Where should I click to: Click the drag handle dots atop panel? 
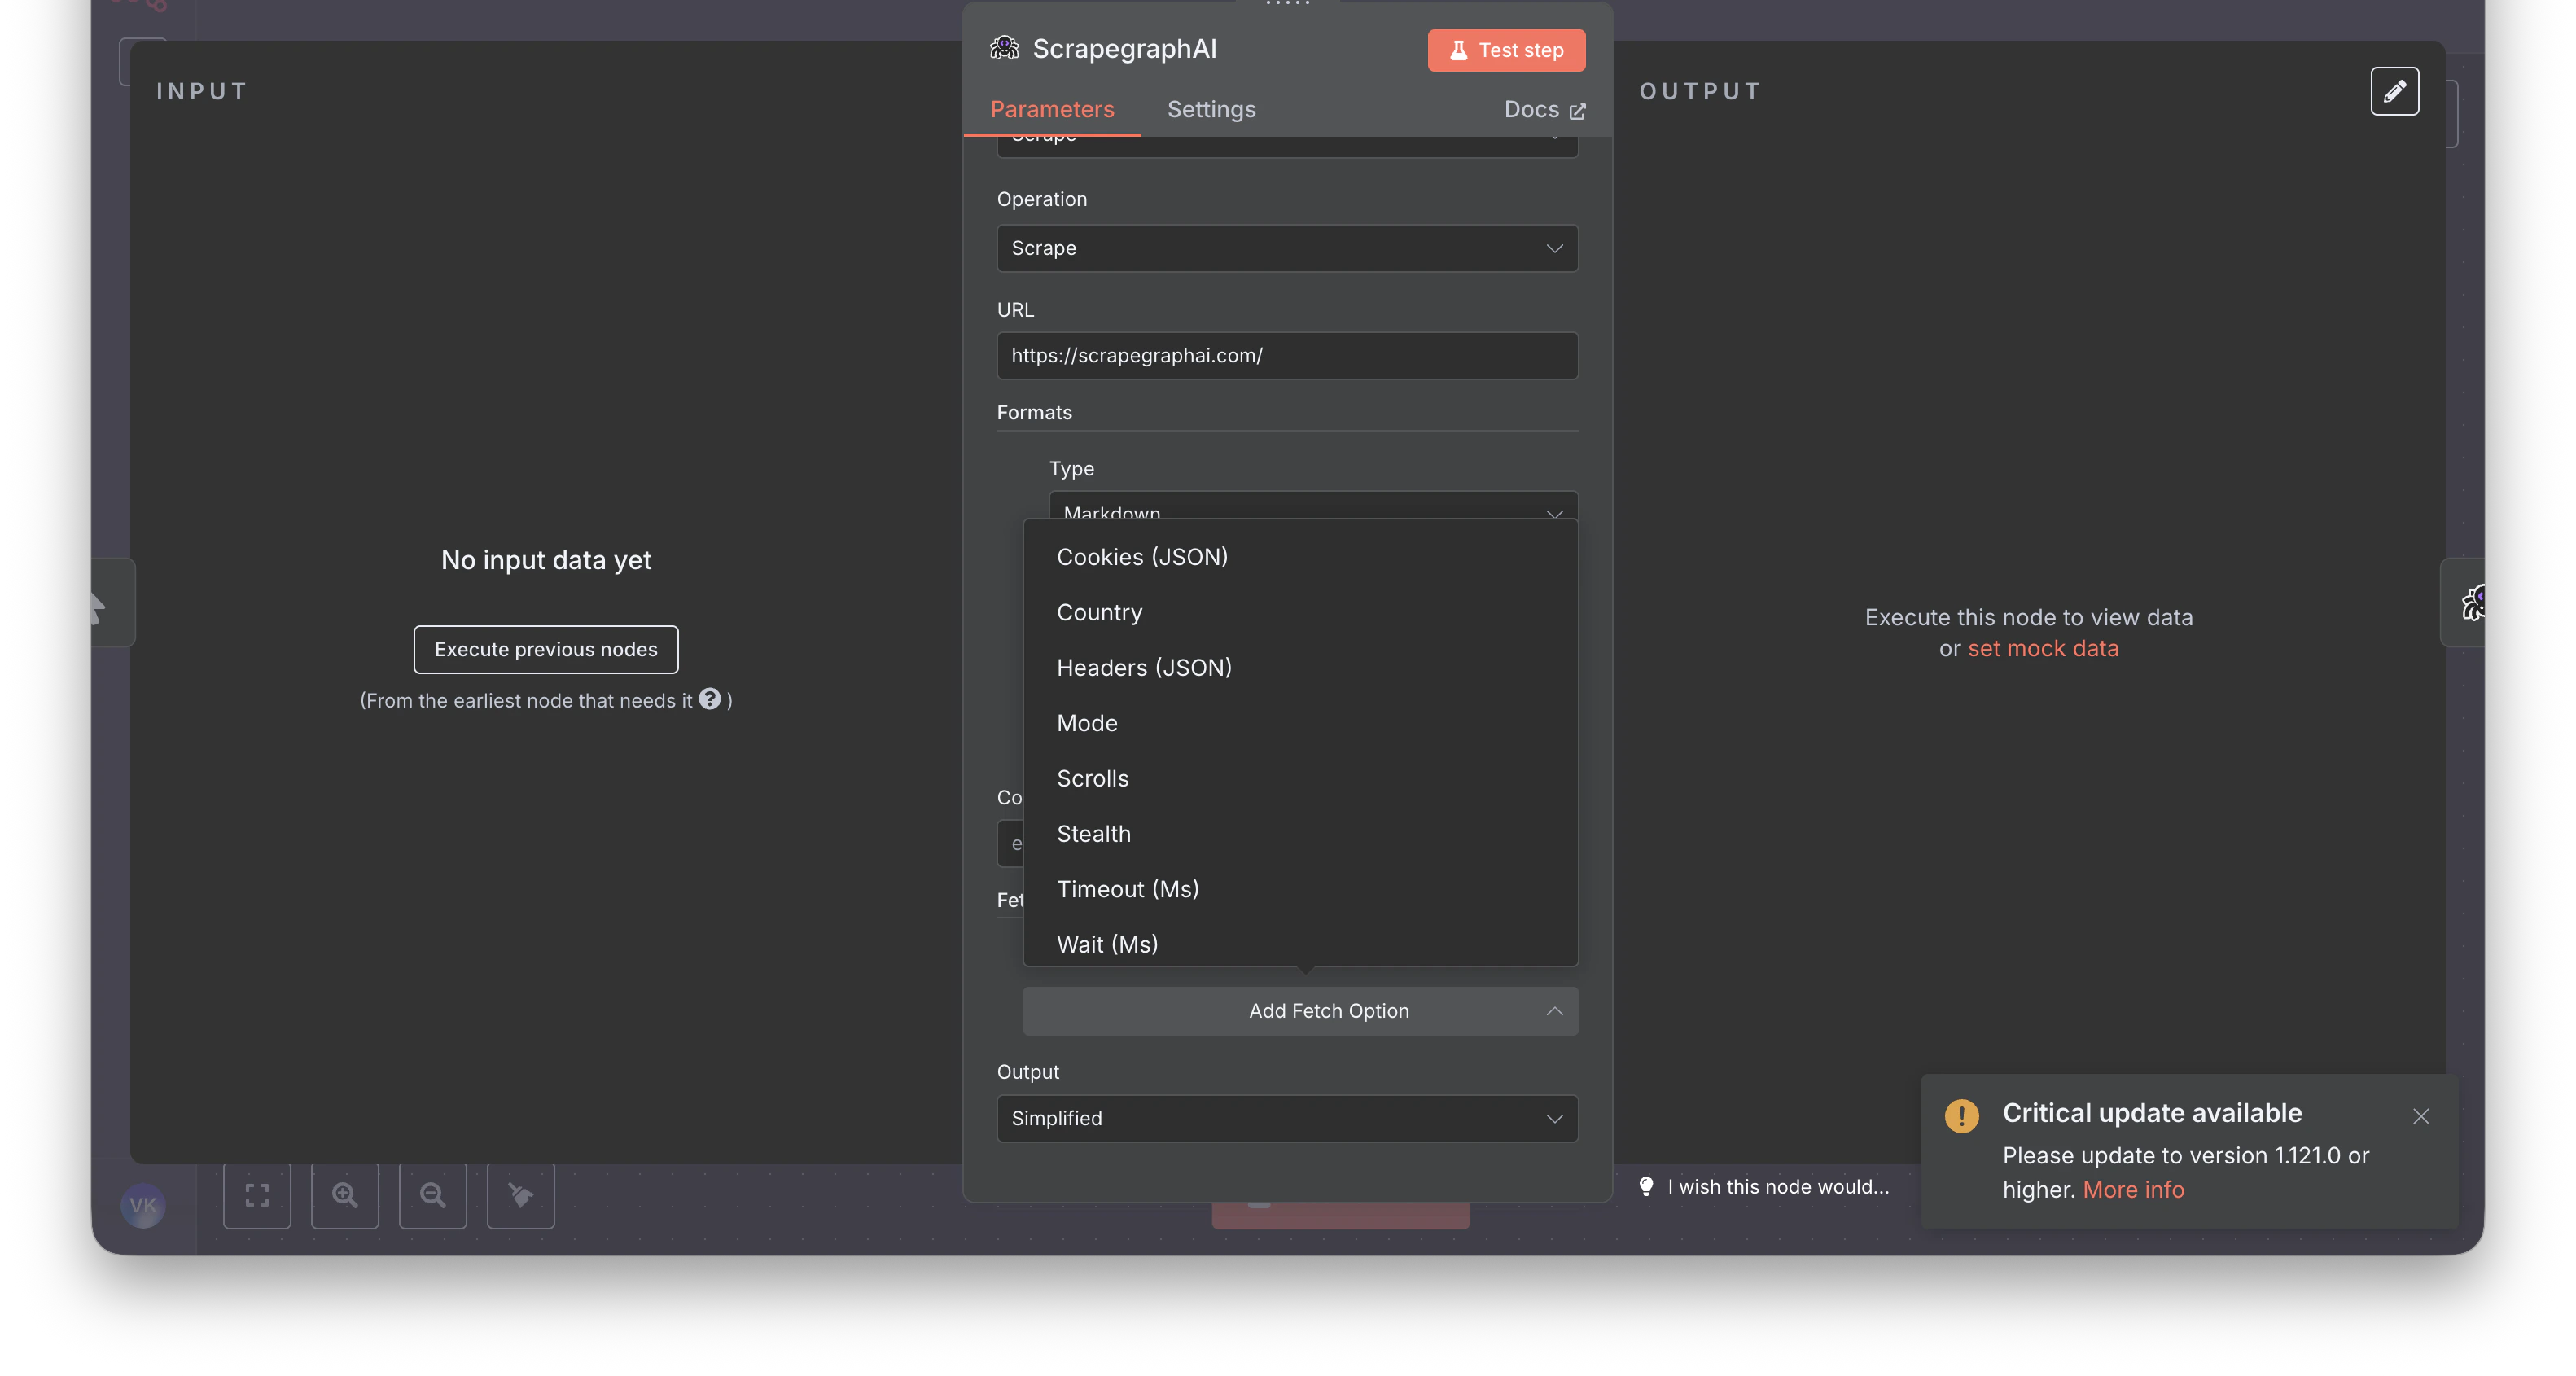pos(1287,4)
